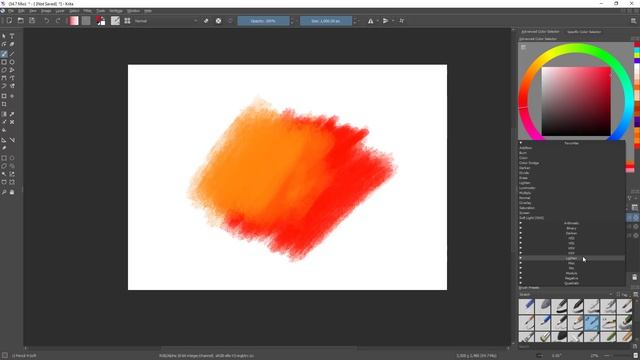Select the Zoom magnifier tool

click(x=4, y=192)
